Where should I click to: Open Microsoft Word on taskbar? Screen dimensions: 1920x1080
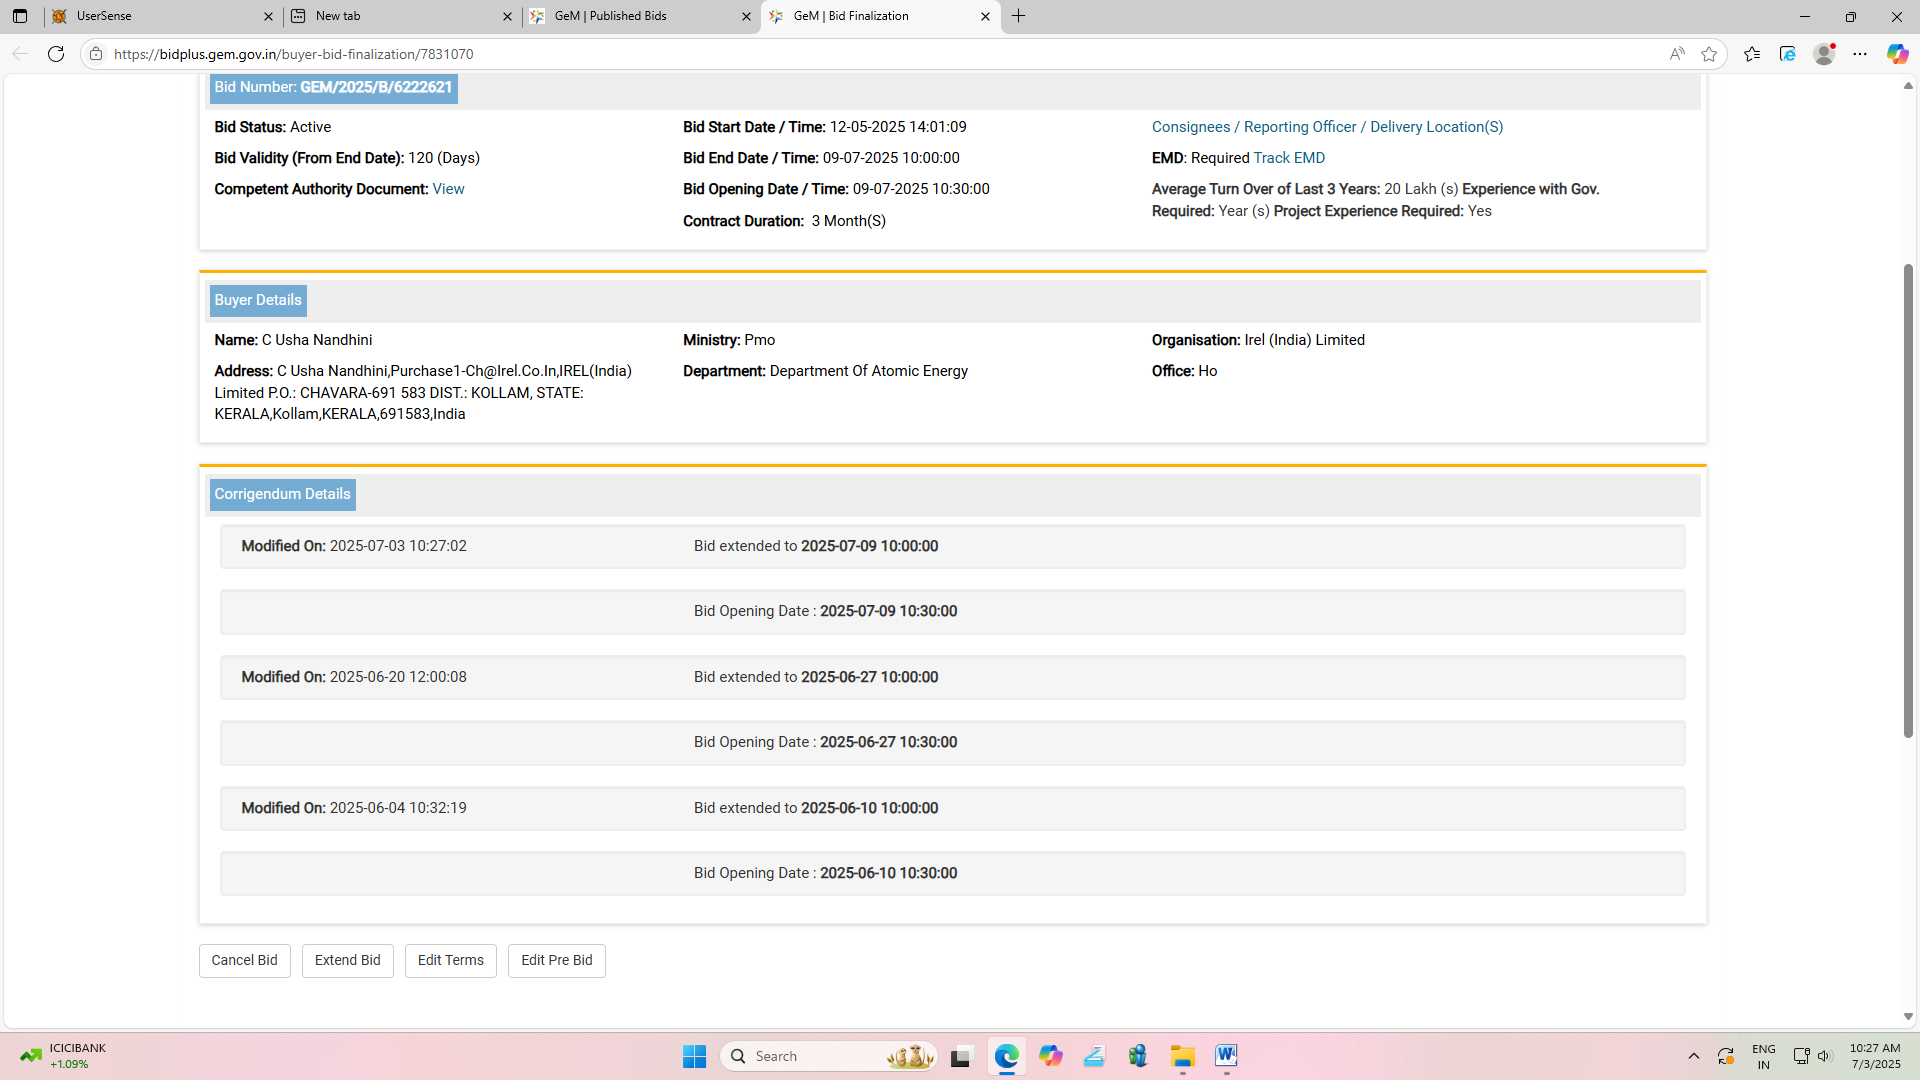[x=1227, y=1056]
